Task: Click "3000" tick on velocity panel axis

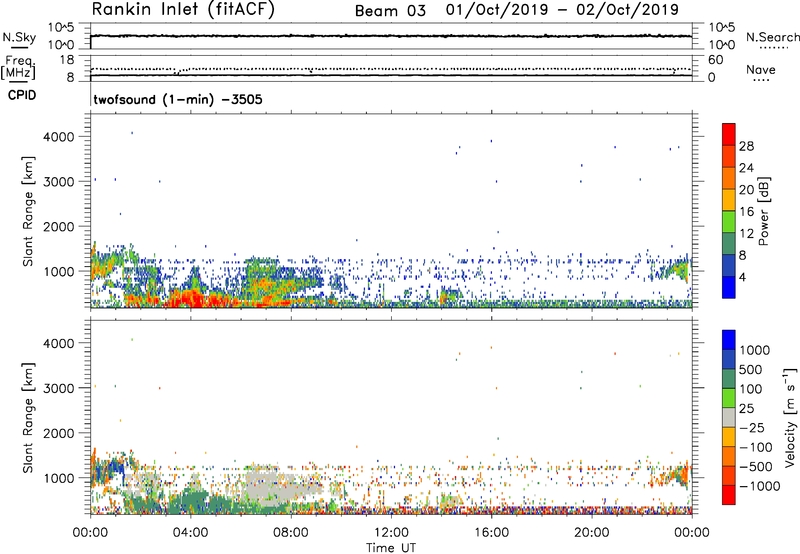Action: [x=59, y=388]
